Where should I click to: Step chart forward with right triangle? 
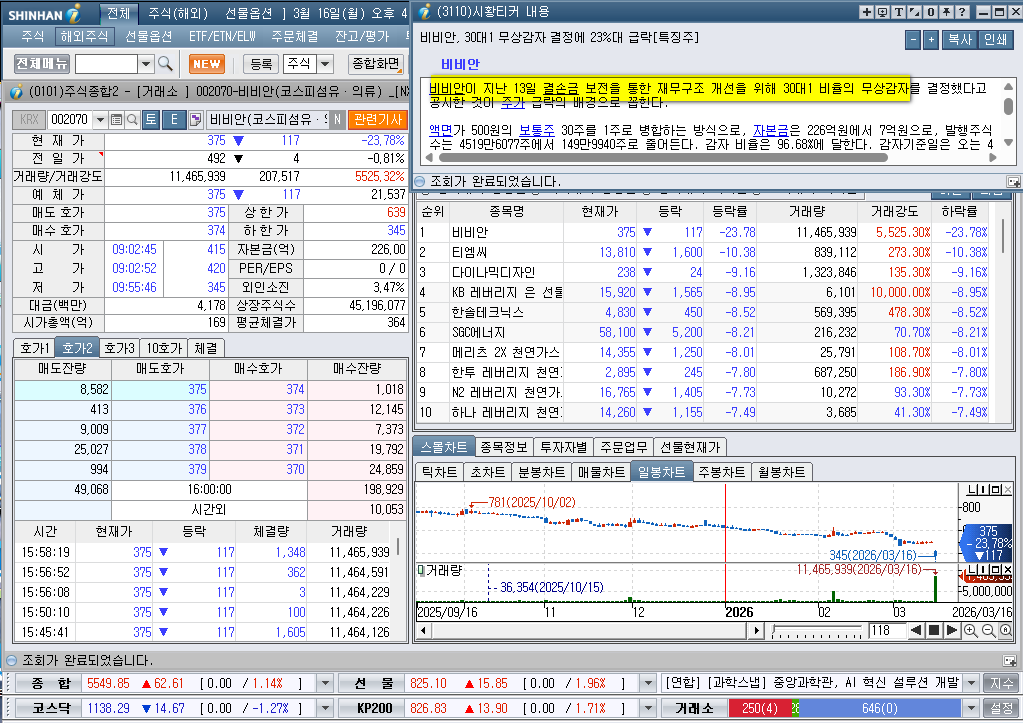tap(951, 630)
